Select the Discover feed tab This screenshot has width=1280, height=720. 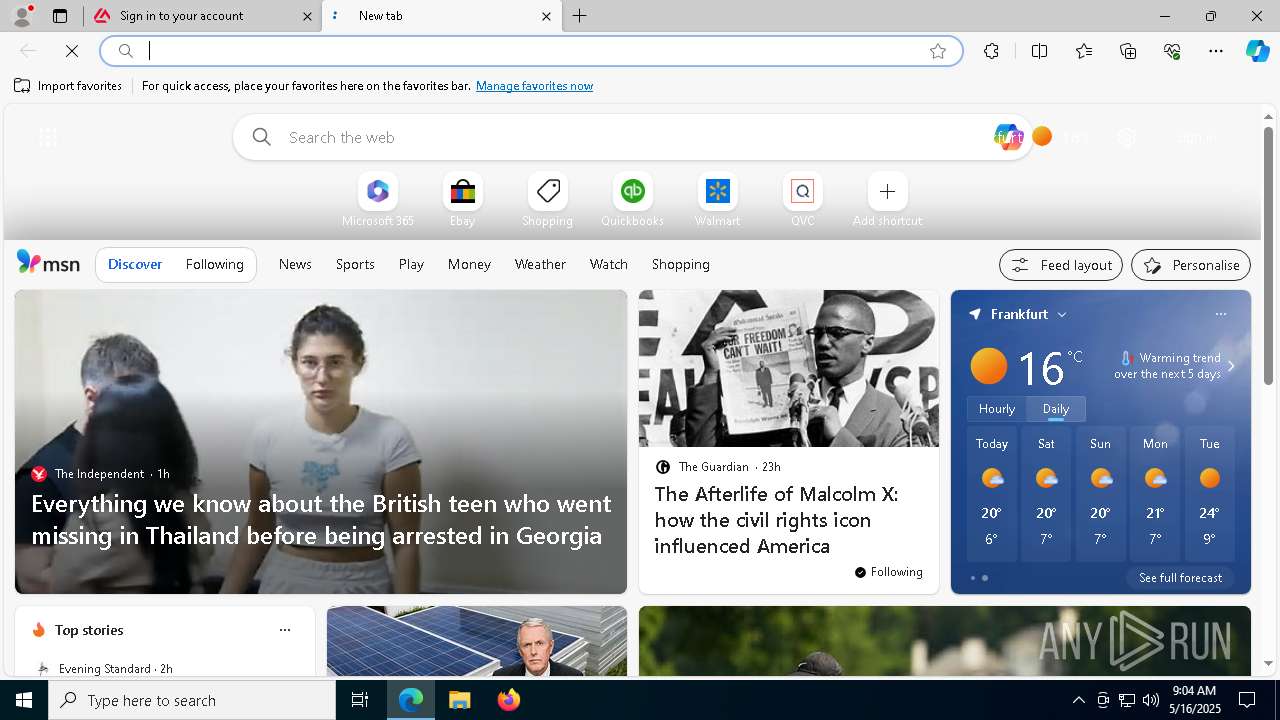135,264
